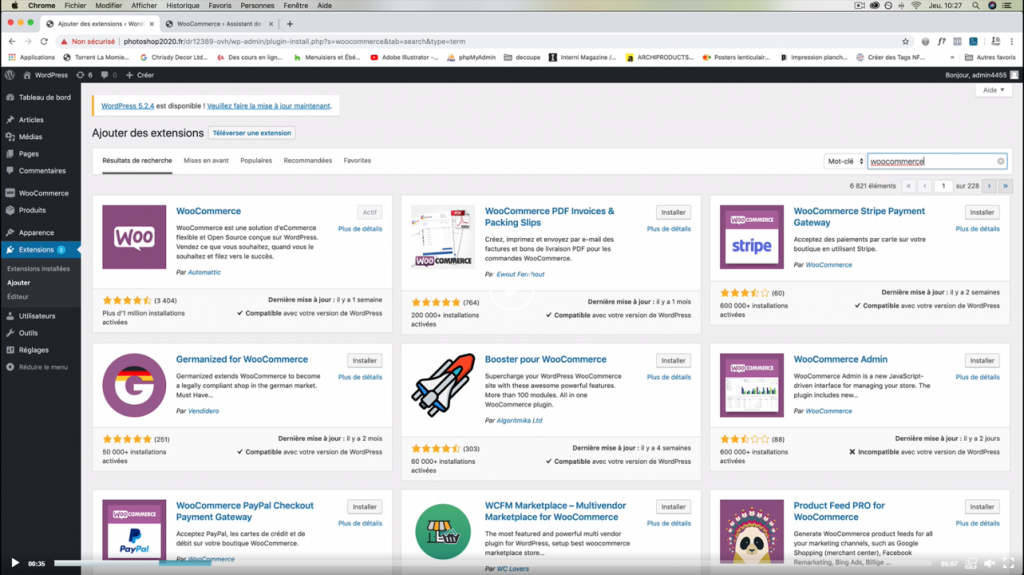Open Médias in sidebar
This screenshot has height=575, width=1024.
pos(30,137)
